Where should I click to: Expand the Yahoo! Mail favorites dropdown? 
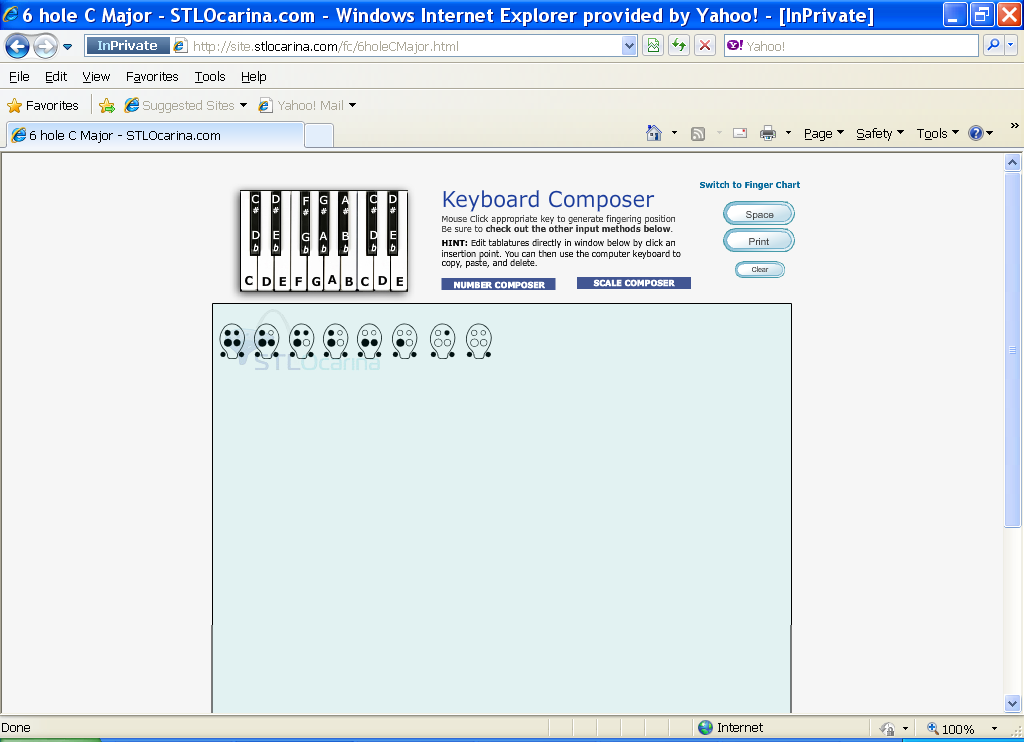(353, 105)
